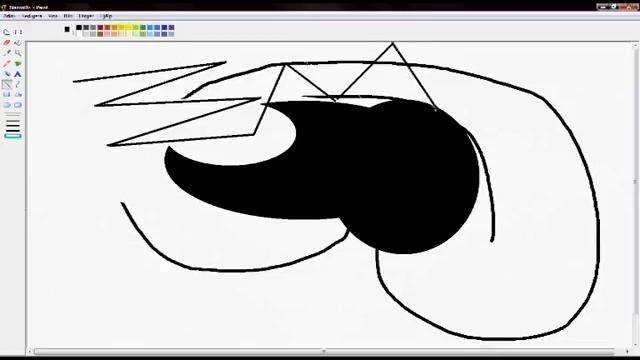Image resolution: width=640 pixels, height=360 pixels.
Task: Select the Fill With Color bucket tool
Action: tap(18, 42)
